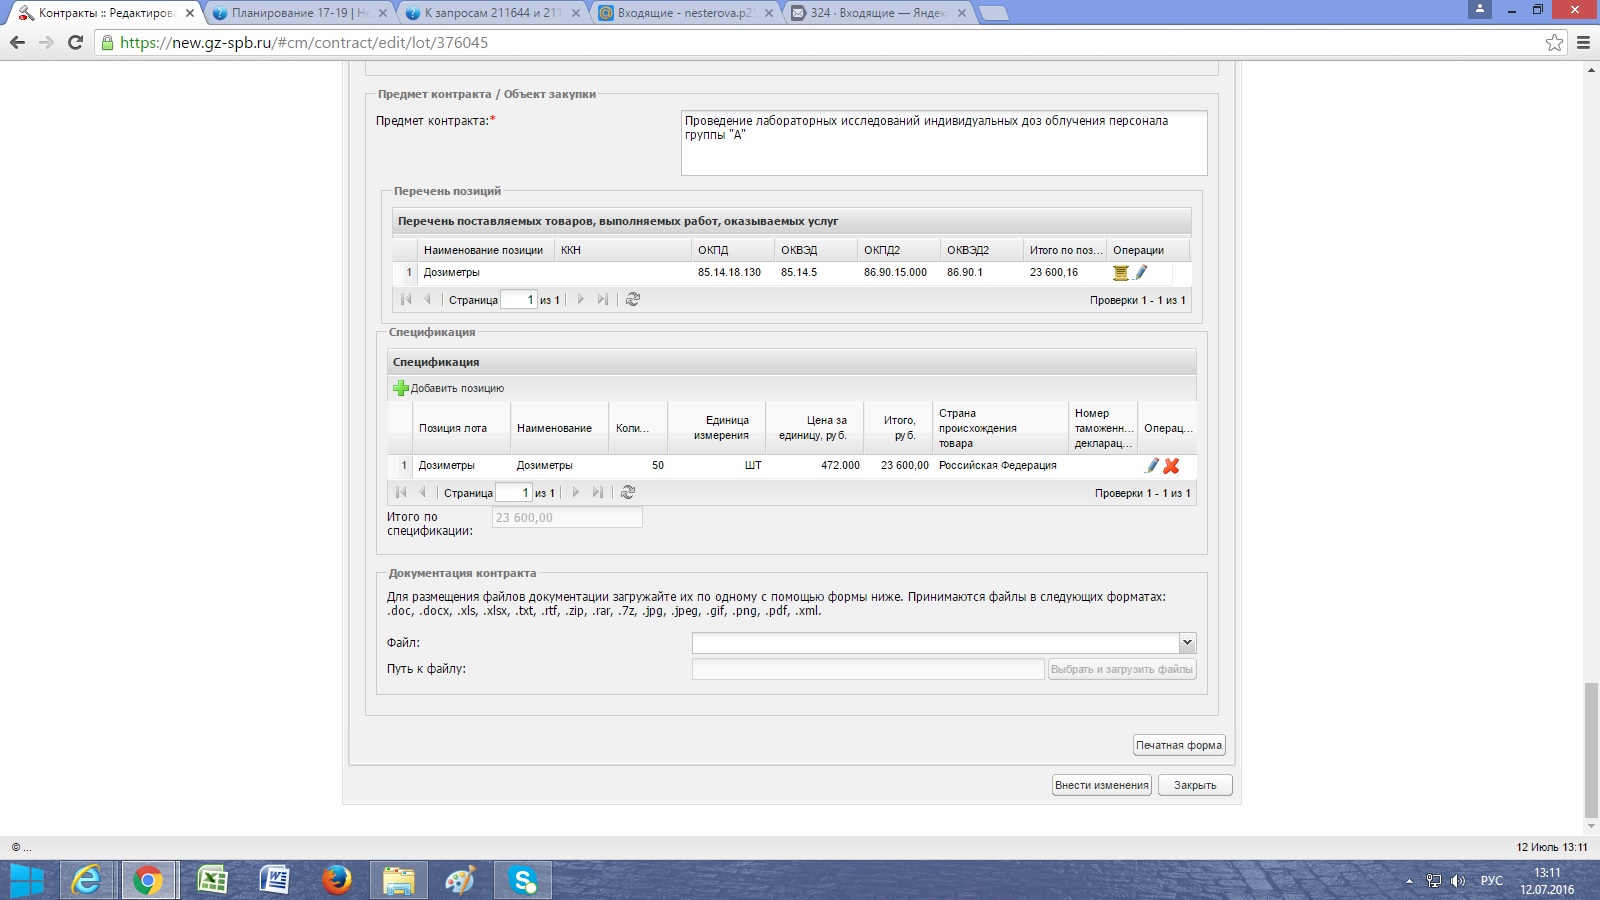Viewport: 1600px width, 900px height.
Task: Go to previous page in the Спецификация pager
Action: click(x=422, y=492)
